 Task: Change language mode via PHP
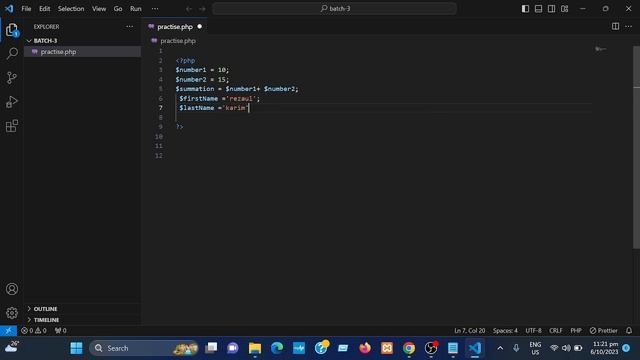point(576,331)
